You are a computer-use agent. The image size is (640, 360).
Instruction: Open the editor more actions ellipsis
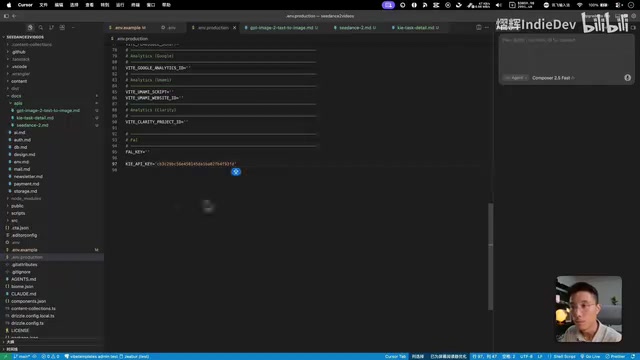coord(487,27)
